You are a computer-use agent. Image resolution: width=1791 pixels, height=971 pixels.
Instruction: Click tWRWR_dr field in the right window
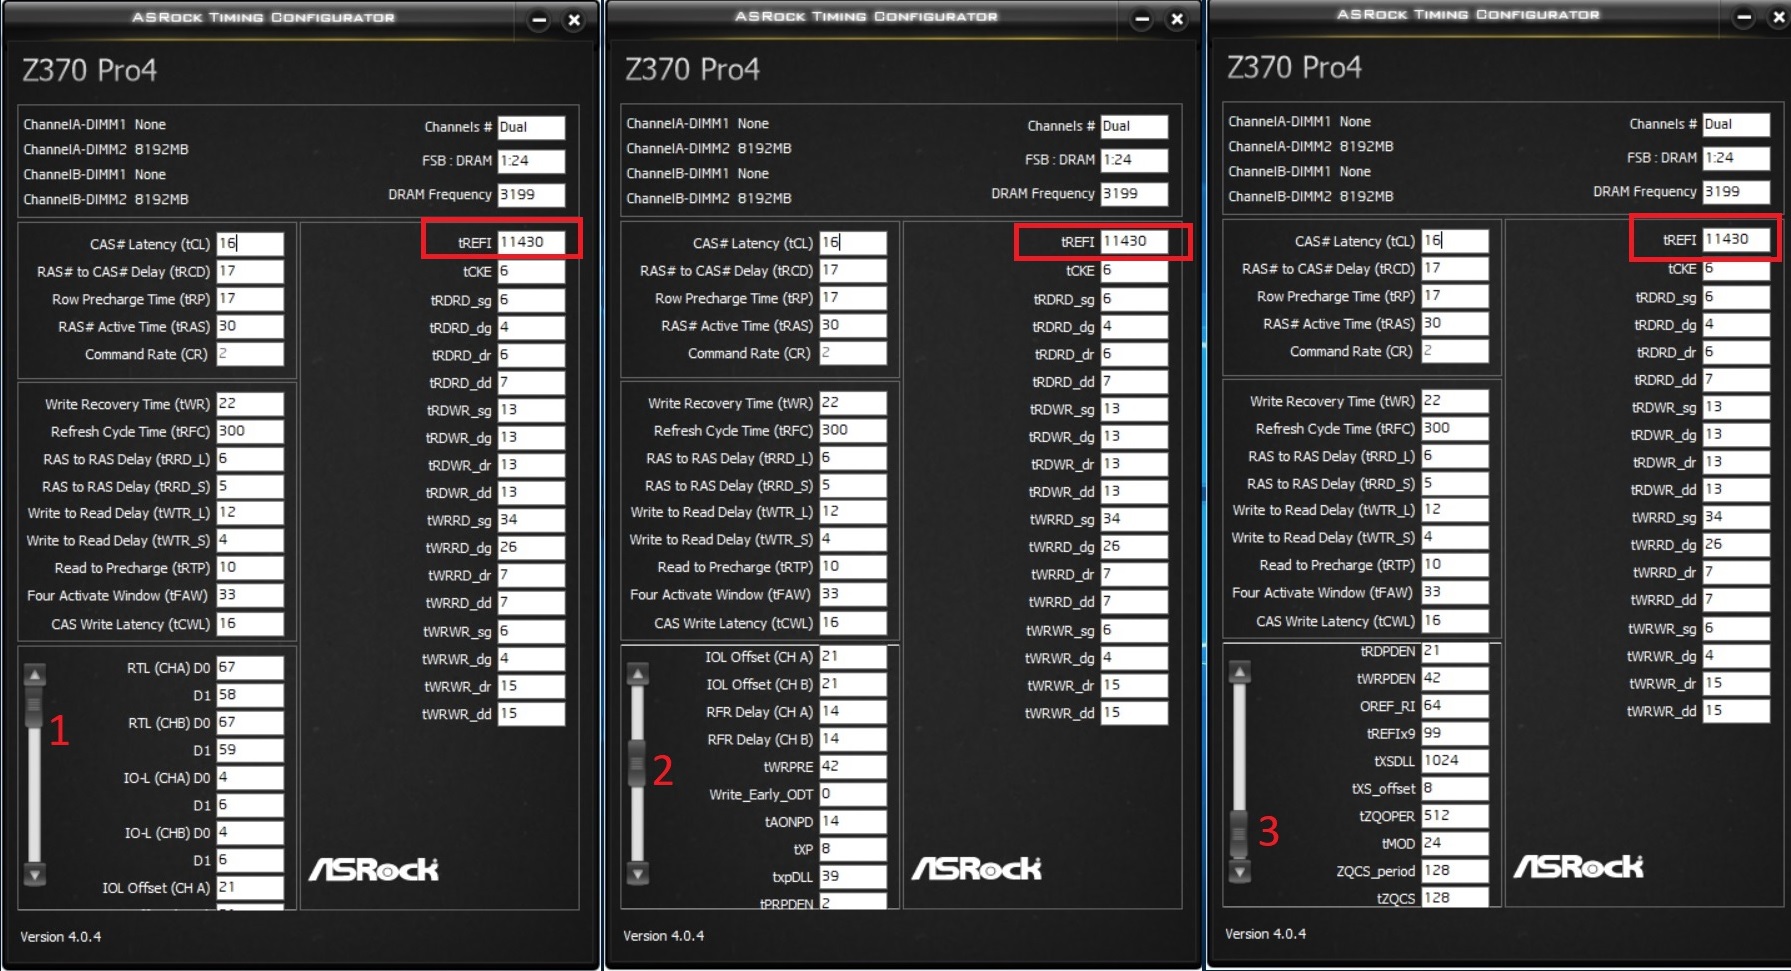(x=1736, y=683)
